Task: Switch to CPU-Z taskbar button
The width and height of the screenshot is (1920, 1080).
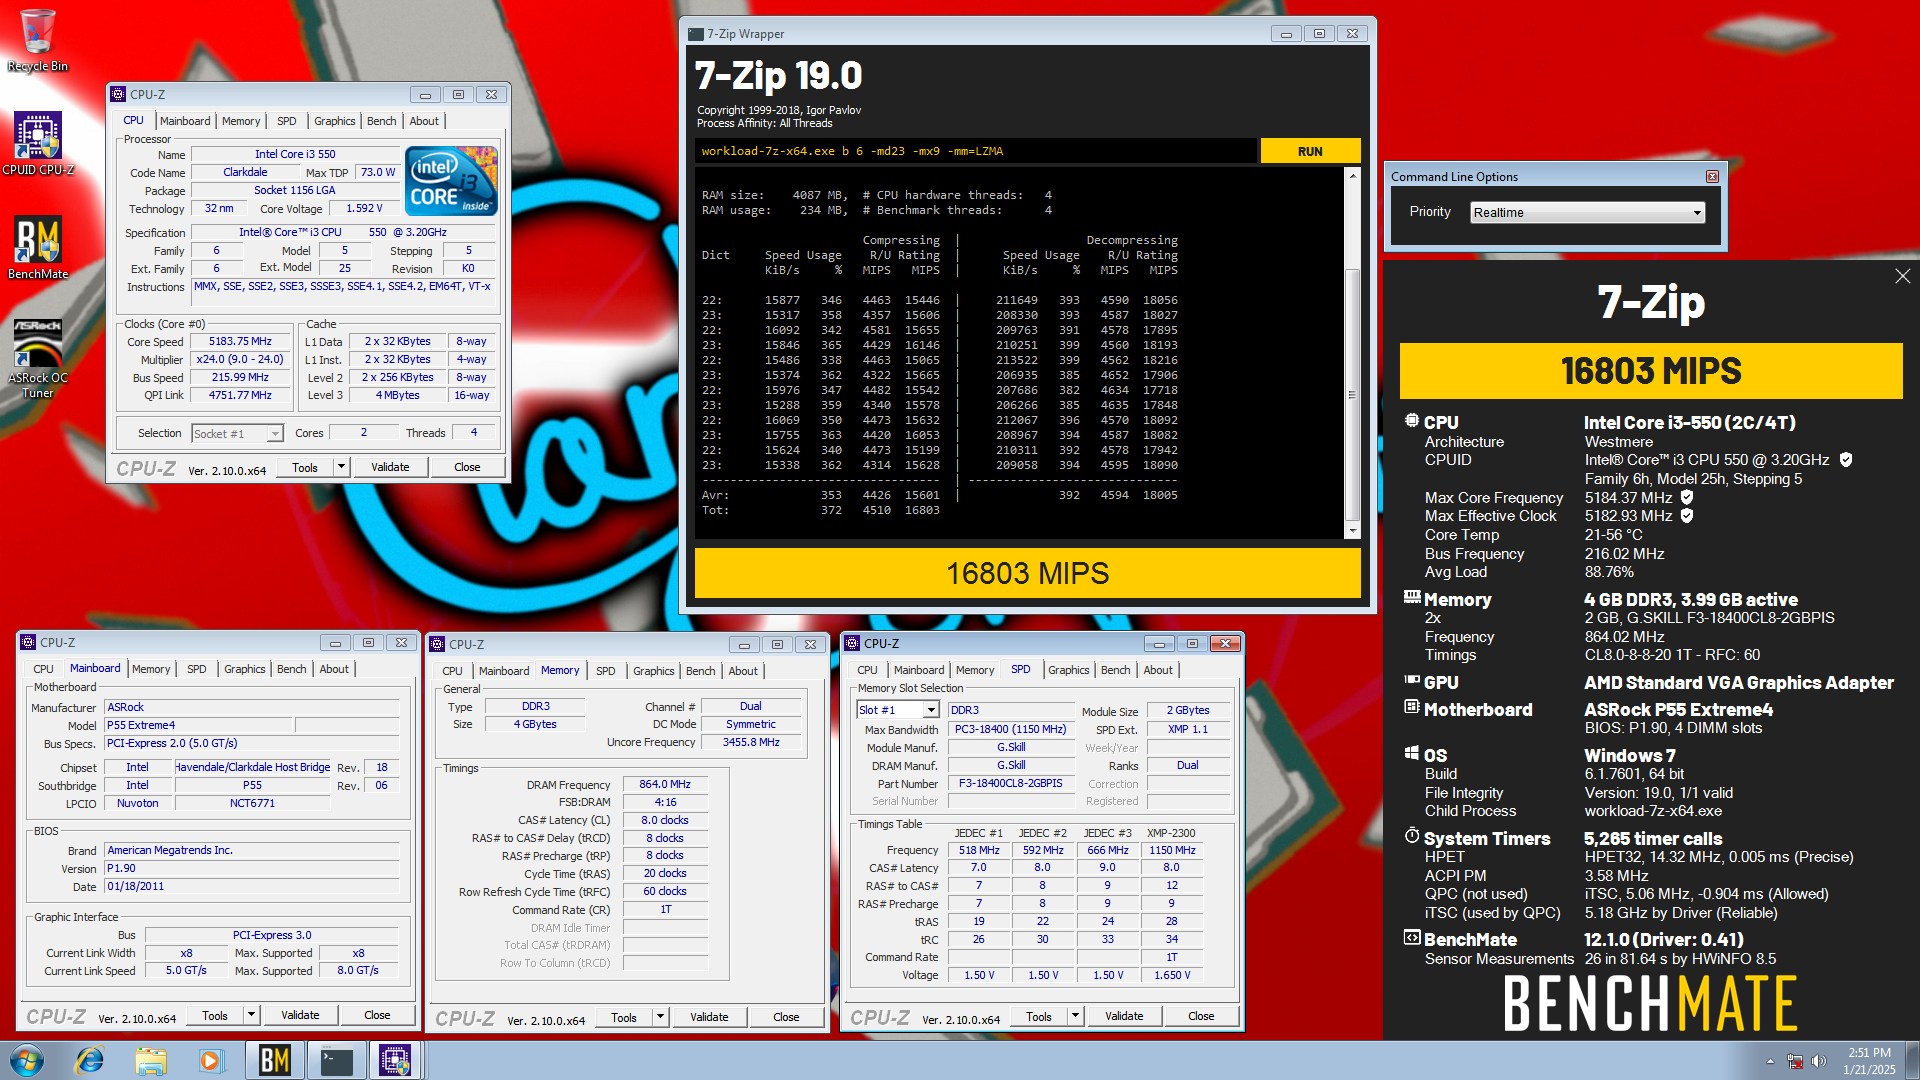Action: click(396, 1060)
